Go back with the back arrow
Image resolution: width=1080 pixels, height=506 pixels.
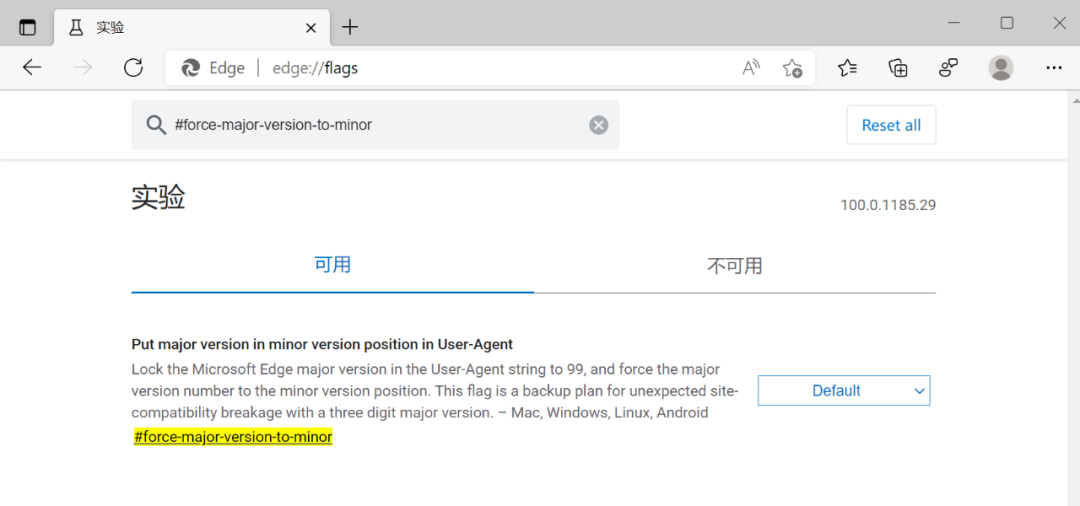coord(32,67)
